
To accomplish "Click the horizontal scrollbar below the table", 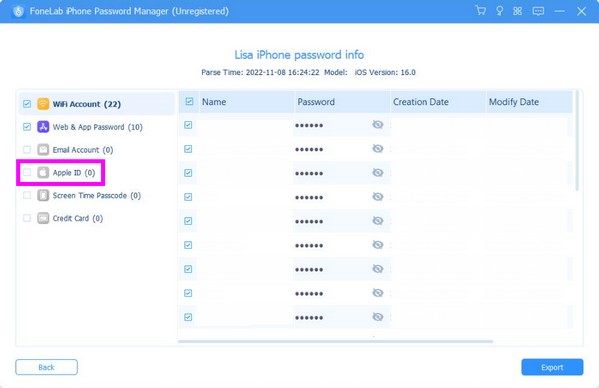I will [335, 341].
